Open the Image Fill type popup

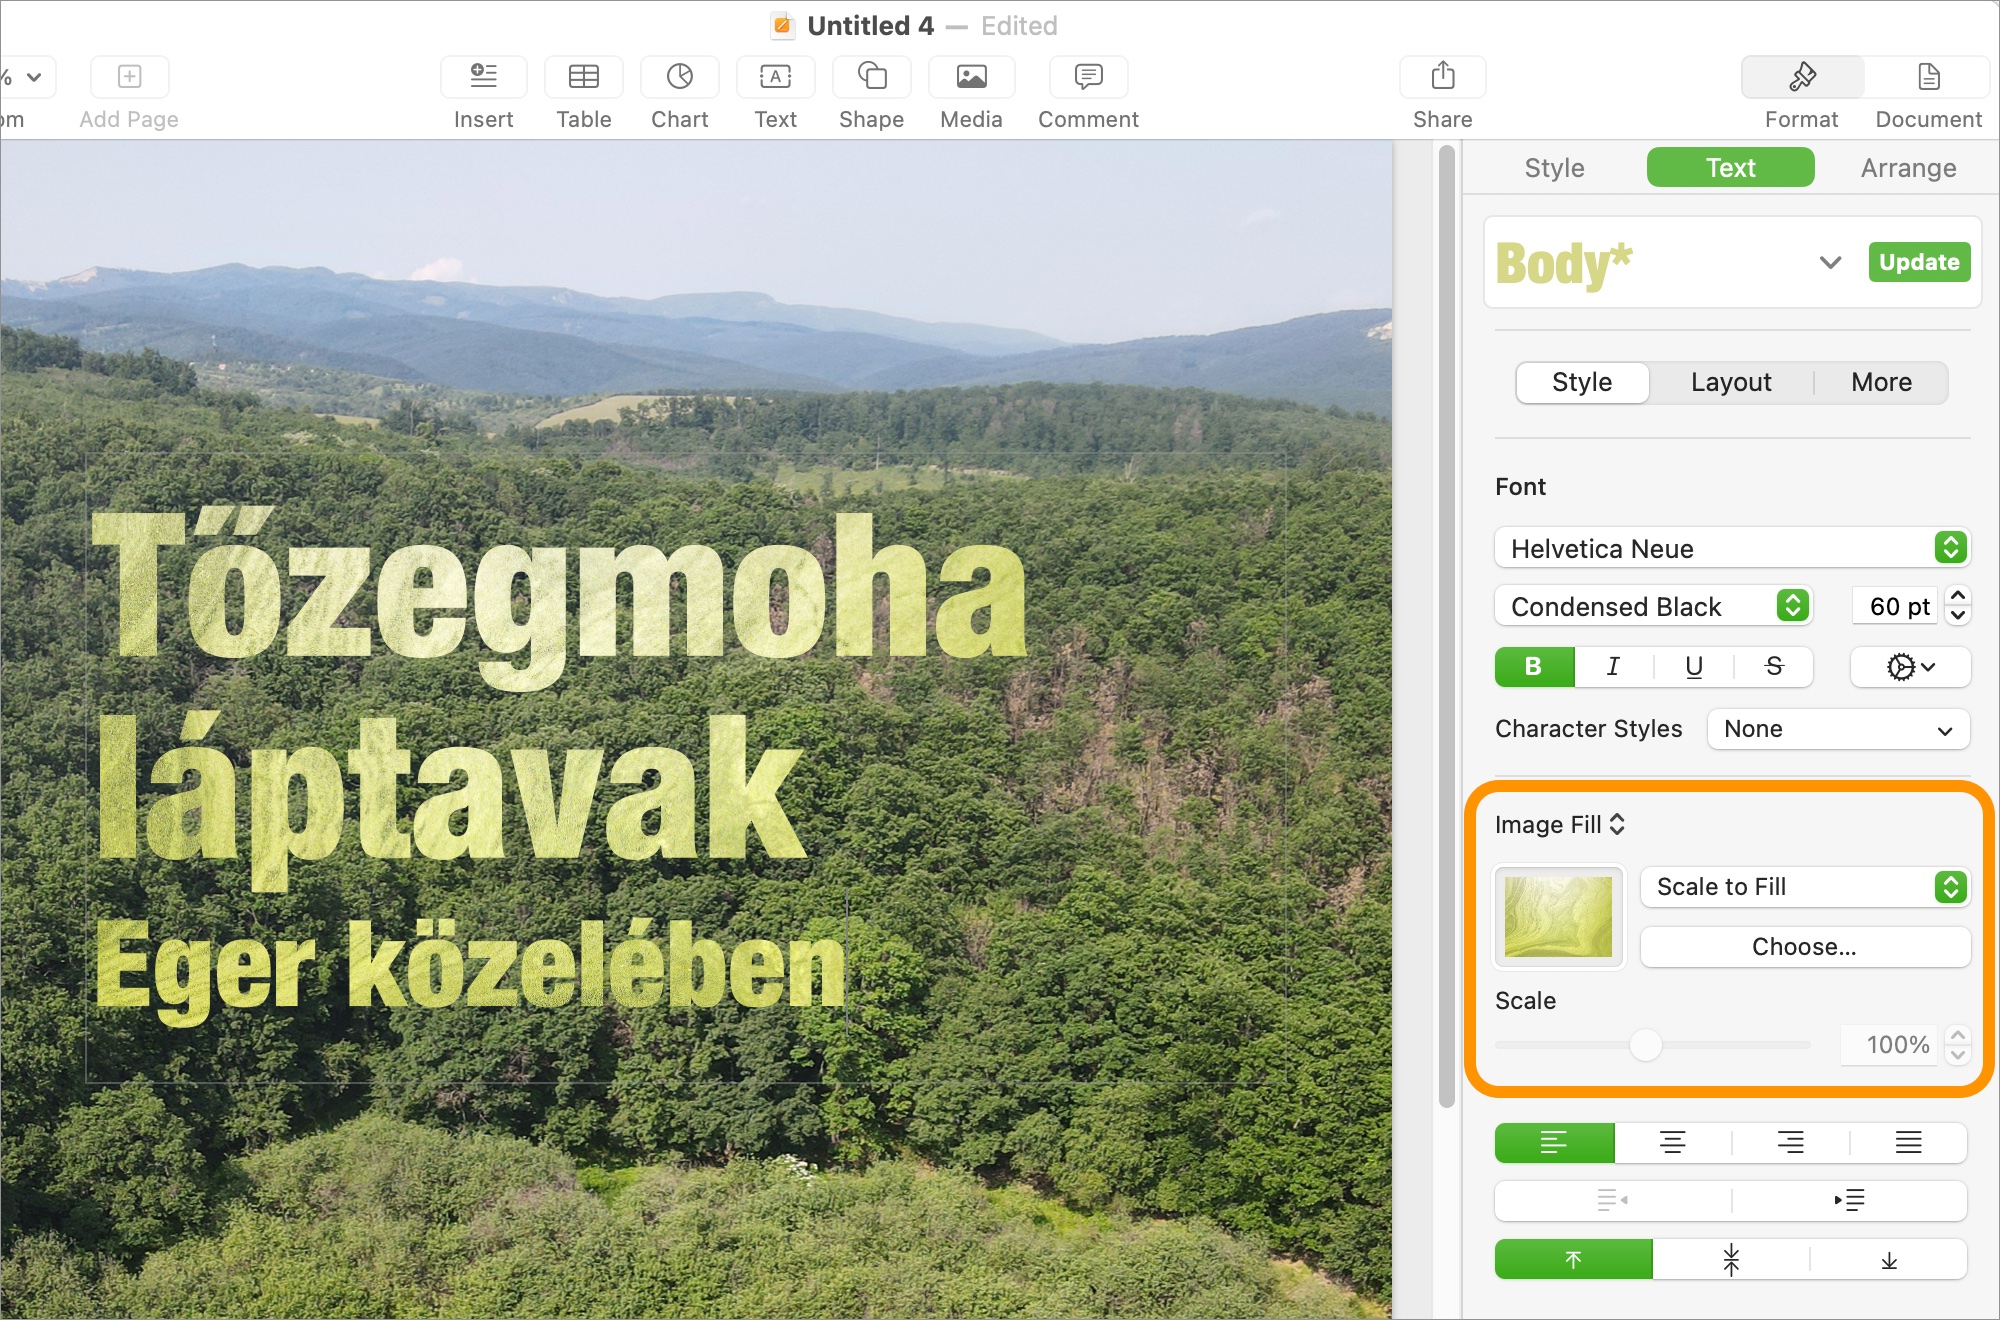(x=1560, y=825)
